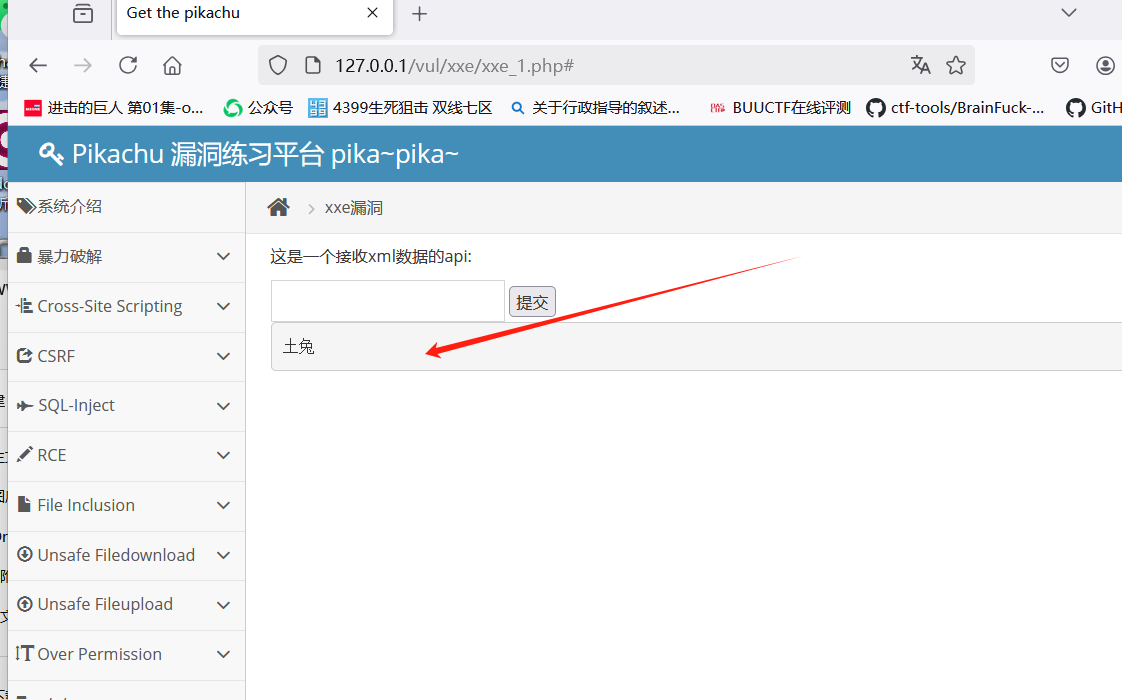Open the 进击的巨人 第01集 bookmark
The width and height of the screenshot is (1122, 700).
(114, 108)
